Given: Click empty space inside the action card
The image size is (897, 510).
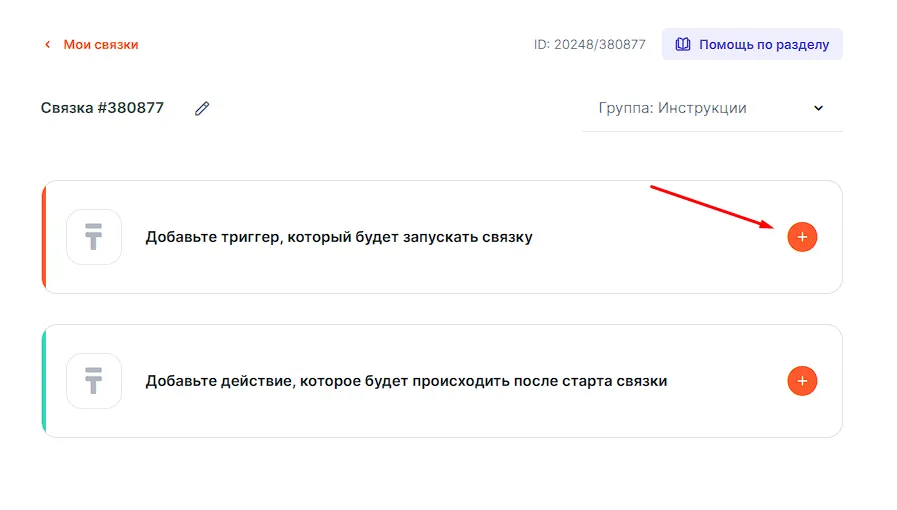Looking at the screenshot, I should point(720,410).
